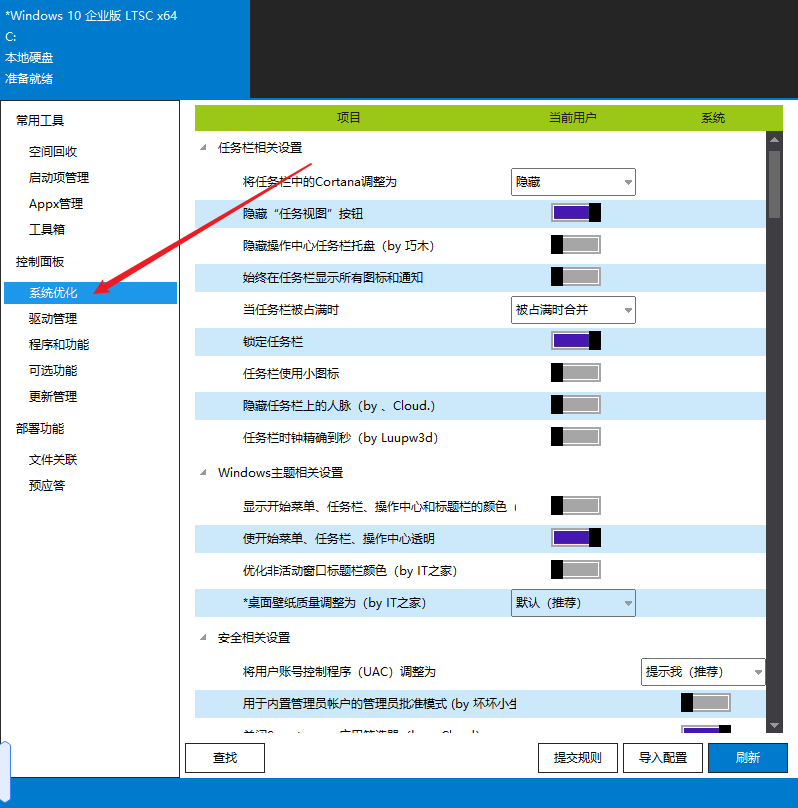The image size is (798, 808).
Task: Click the scrollbar down arrow
Action: 774,725
